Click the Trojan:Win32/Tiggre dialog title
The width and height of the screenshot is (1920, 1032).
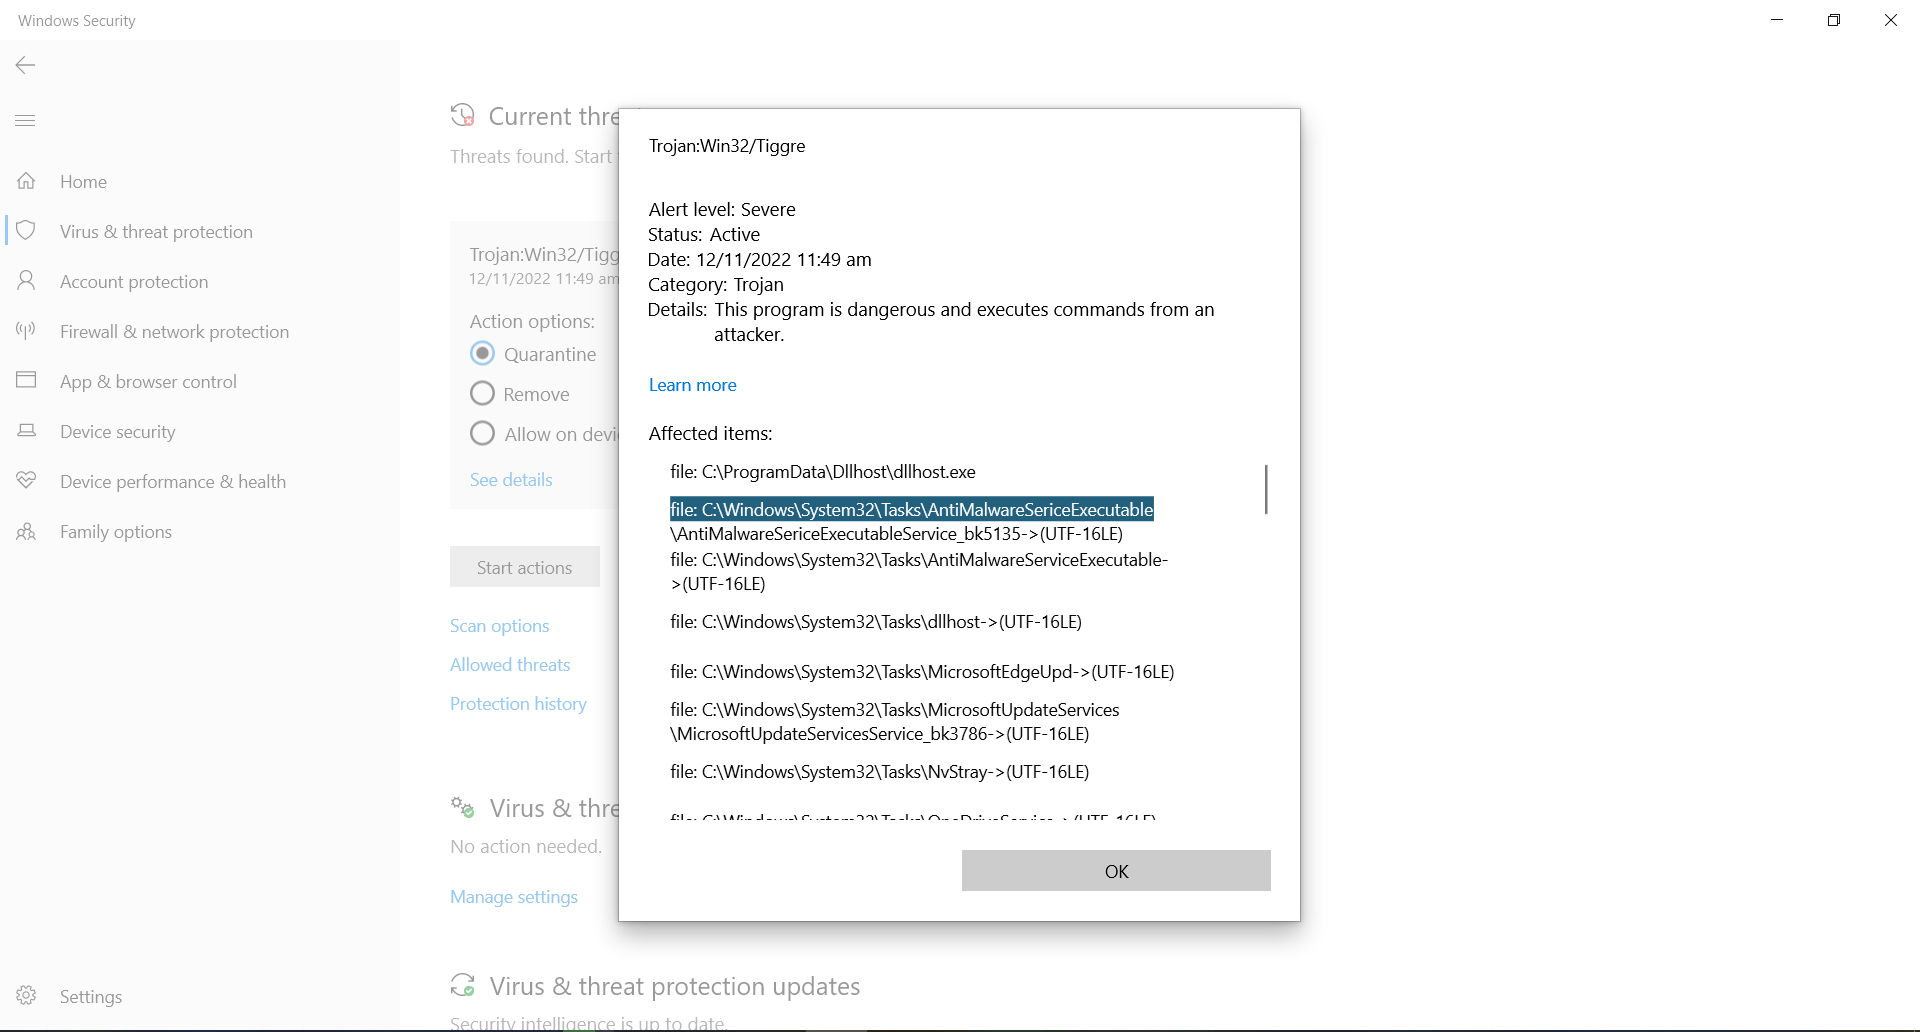(727, 146)
